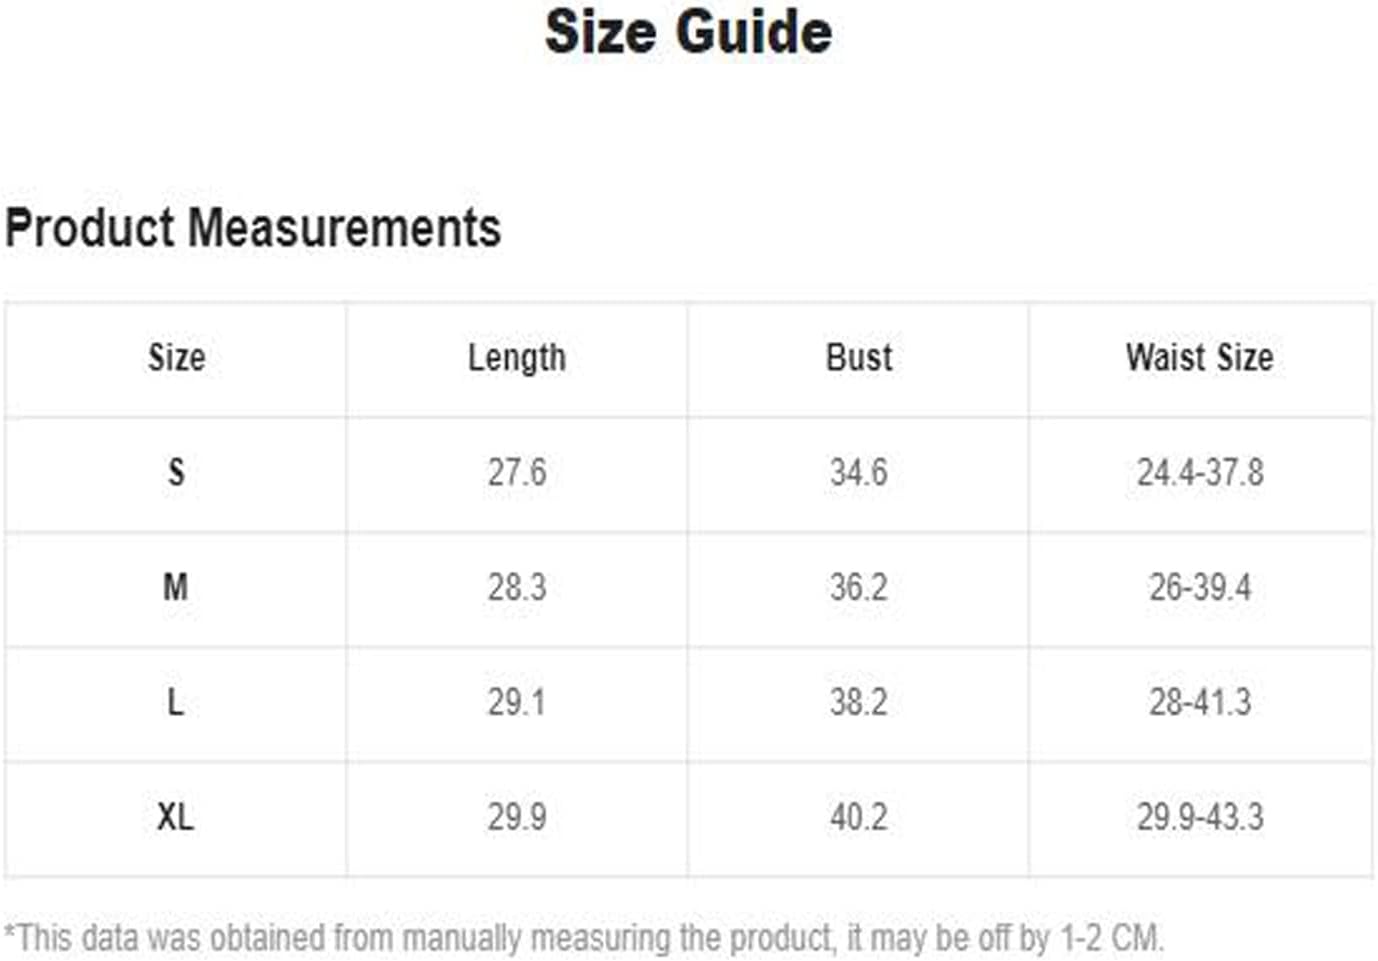Screen dimensions: 1378x961
Task: Click the 26-39.4 waist range
Action: click(x=1200, y=587)
